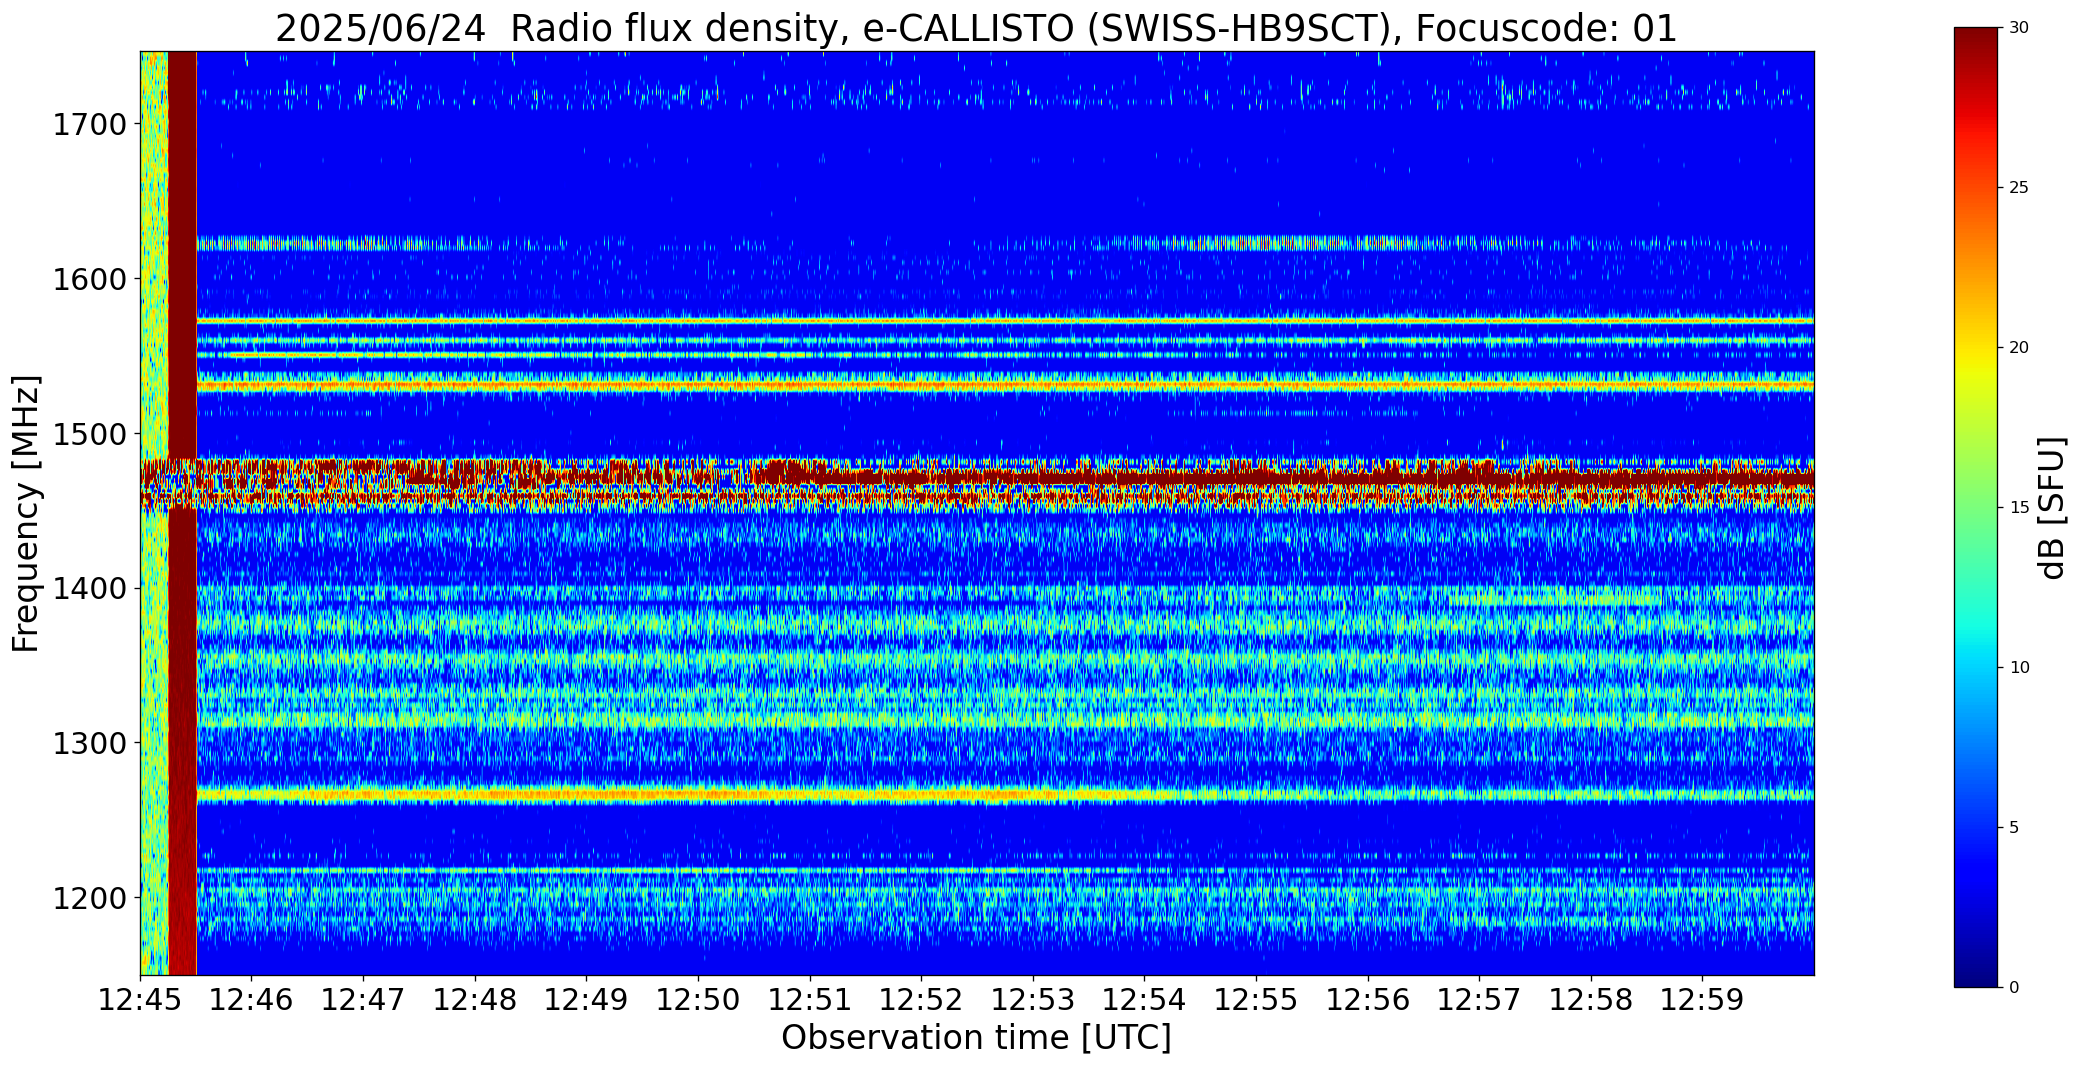The image size is (2082, 1067).
Task: Click the 1500 frequency tick label
Action: [x=89, y=434]
